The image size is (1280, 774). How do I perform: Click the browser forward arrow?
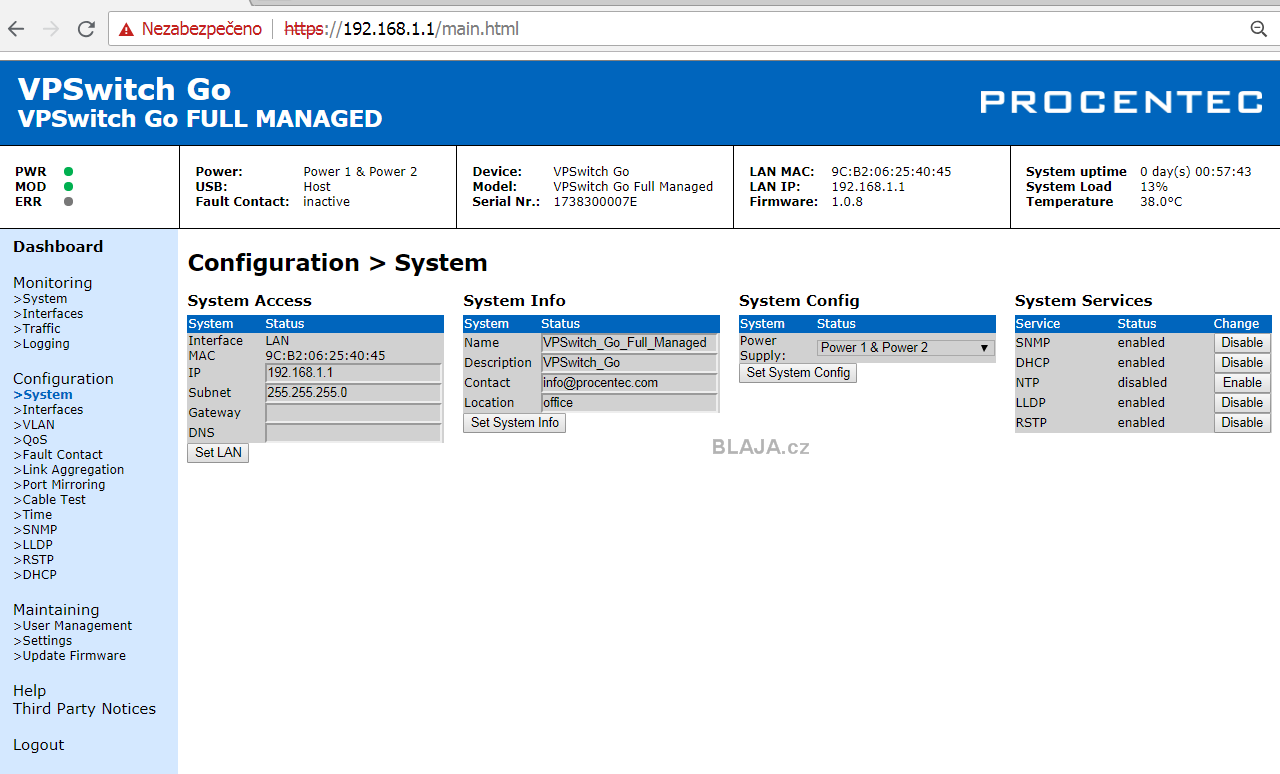coord(51,29)
